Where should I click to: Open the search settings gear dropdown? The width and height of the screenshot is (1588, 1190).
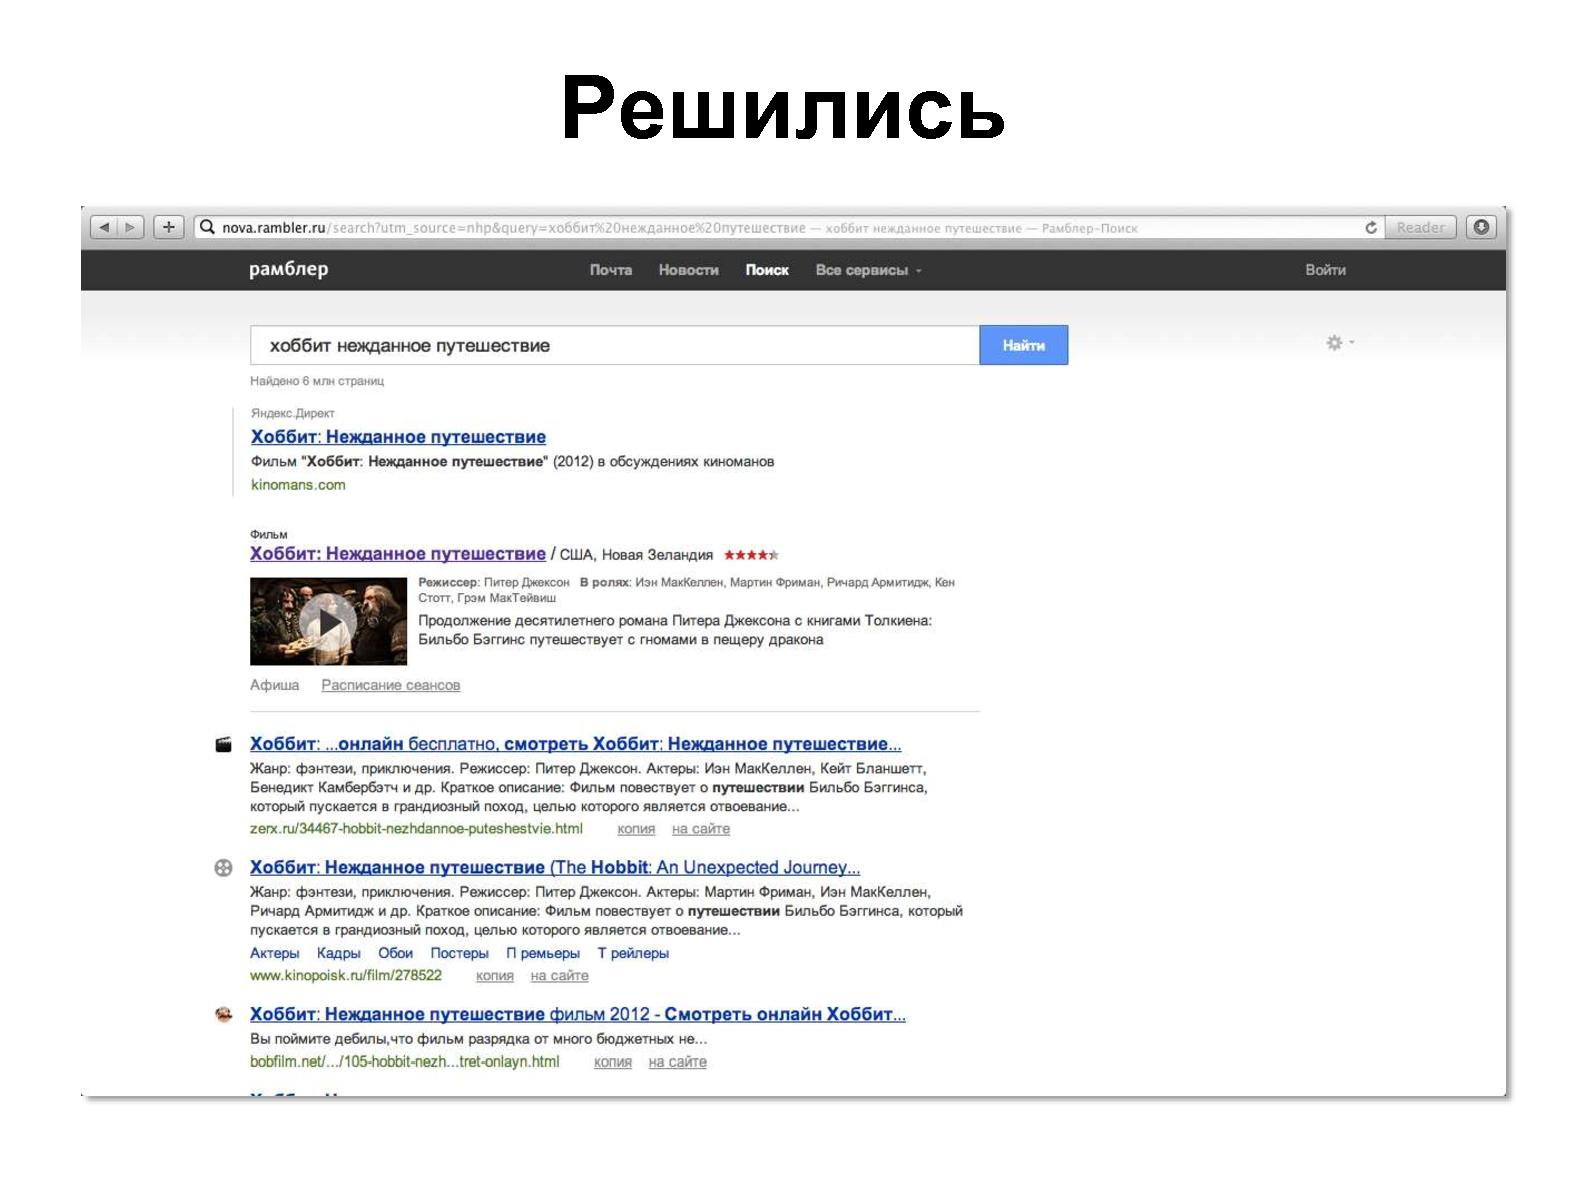click(1339, 343)
